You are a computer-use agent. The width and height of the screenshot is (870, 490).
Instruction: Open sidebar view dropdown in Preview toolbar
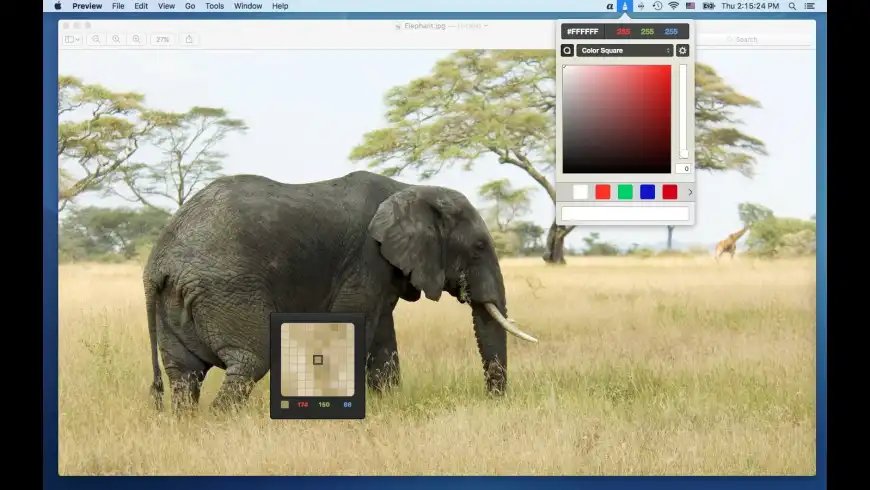72,39
